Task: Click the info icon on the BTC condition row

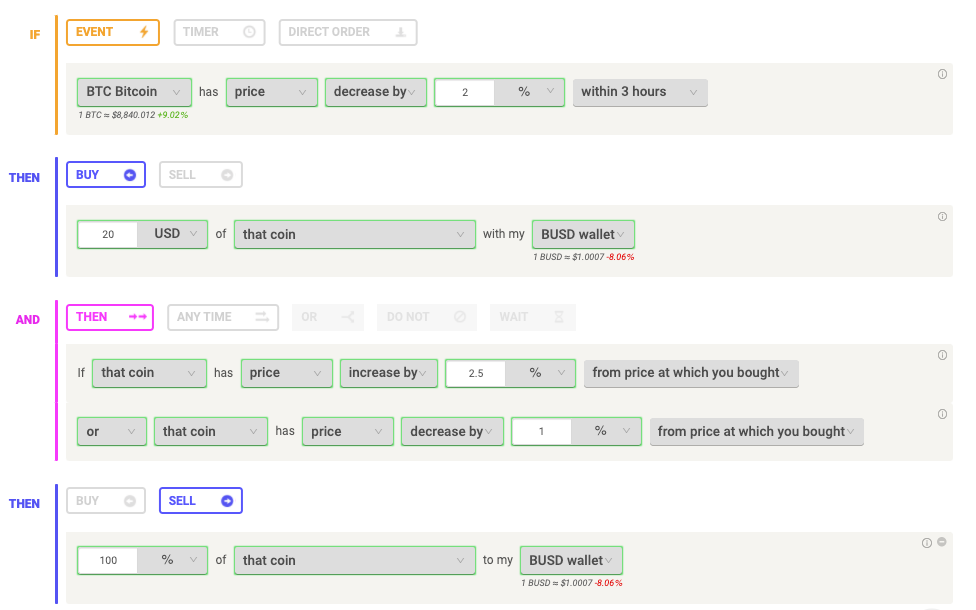Action: click(942, 74)
